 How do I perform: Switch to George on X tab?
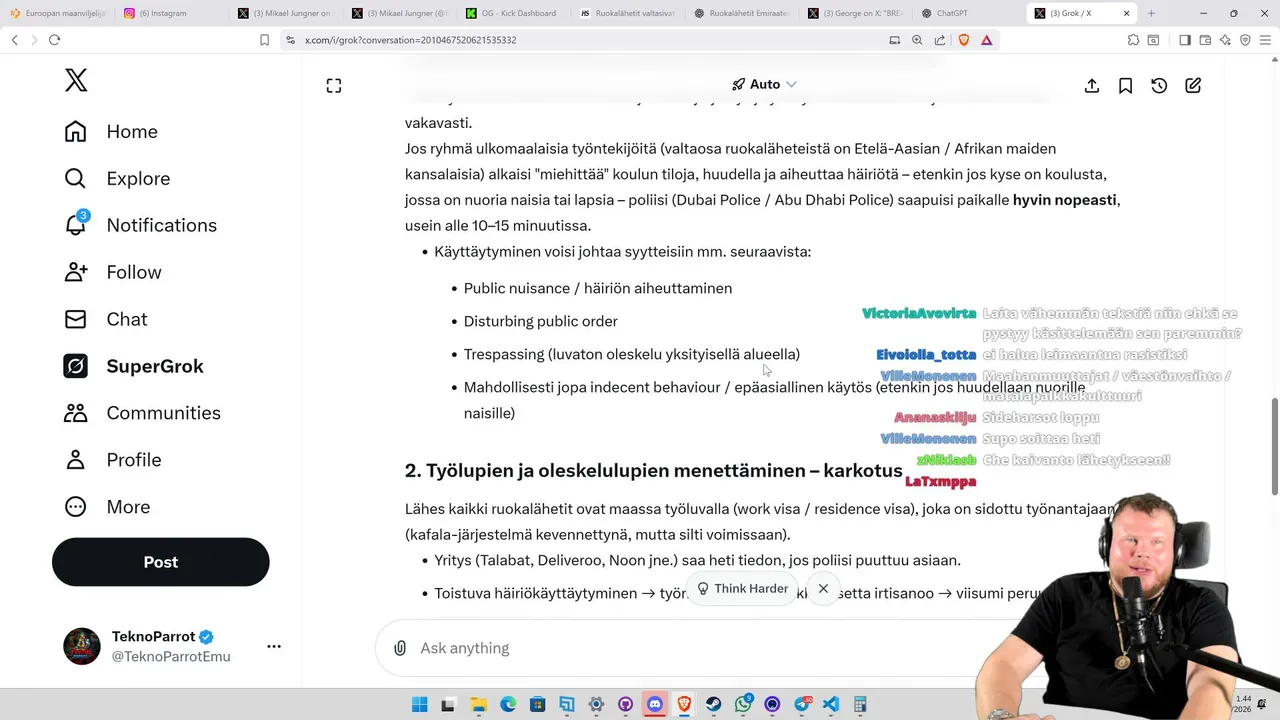click(x=857, y=14)
